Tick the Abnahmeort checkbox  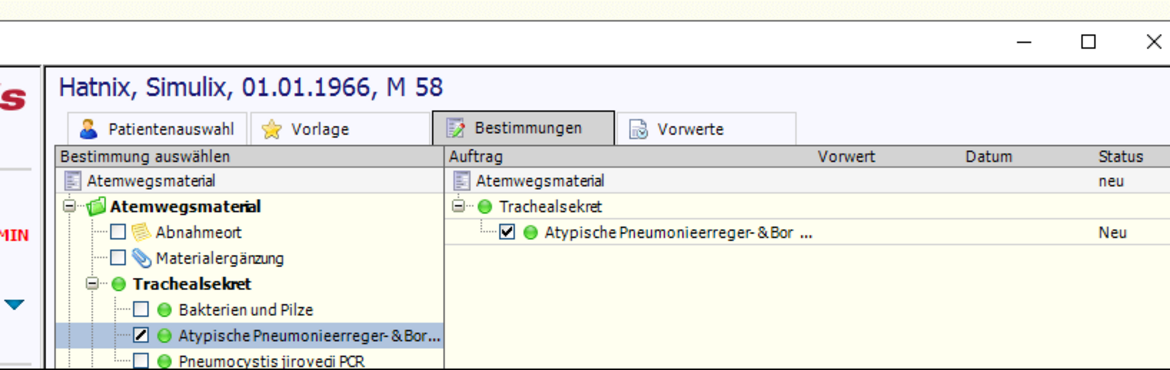pos(118,232)
